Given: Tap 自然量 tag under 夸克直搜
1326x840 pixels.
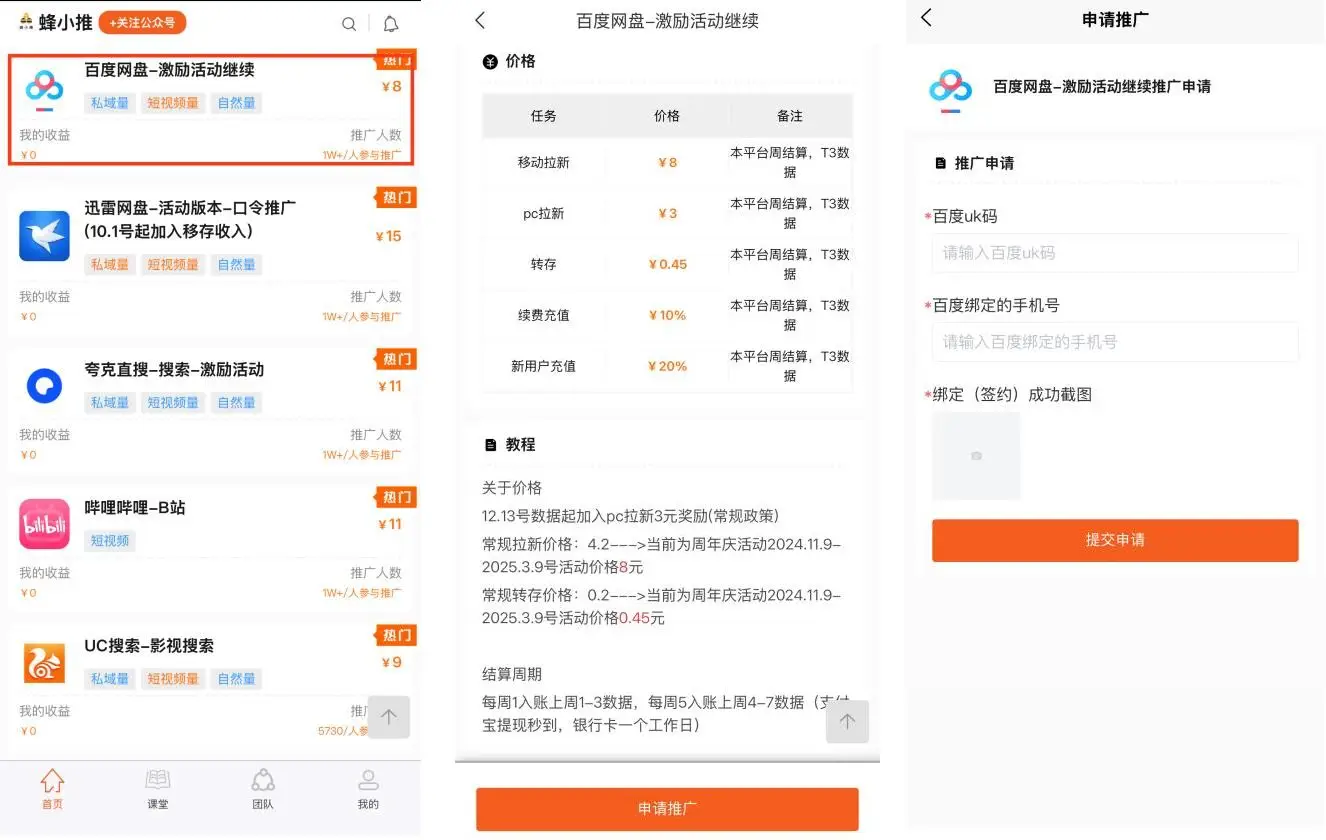Looking at the screenshot, I should pyautogui.click(x=236, y=403).
